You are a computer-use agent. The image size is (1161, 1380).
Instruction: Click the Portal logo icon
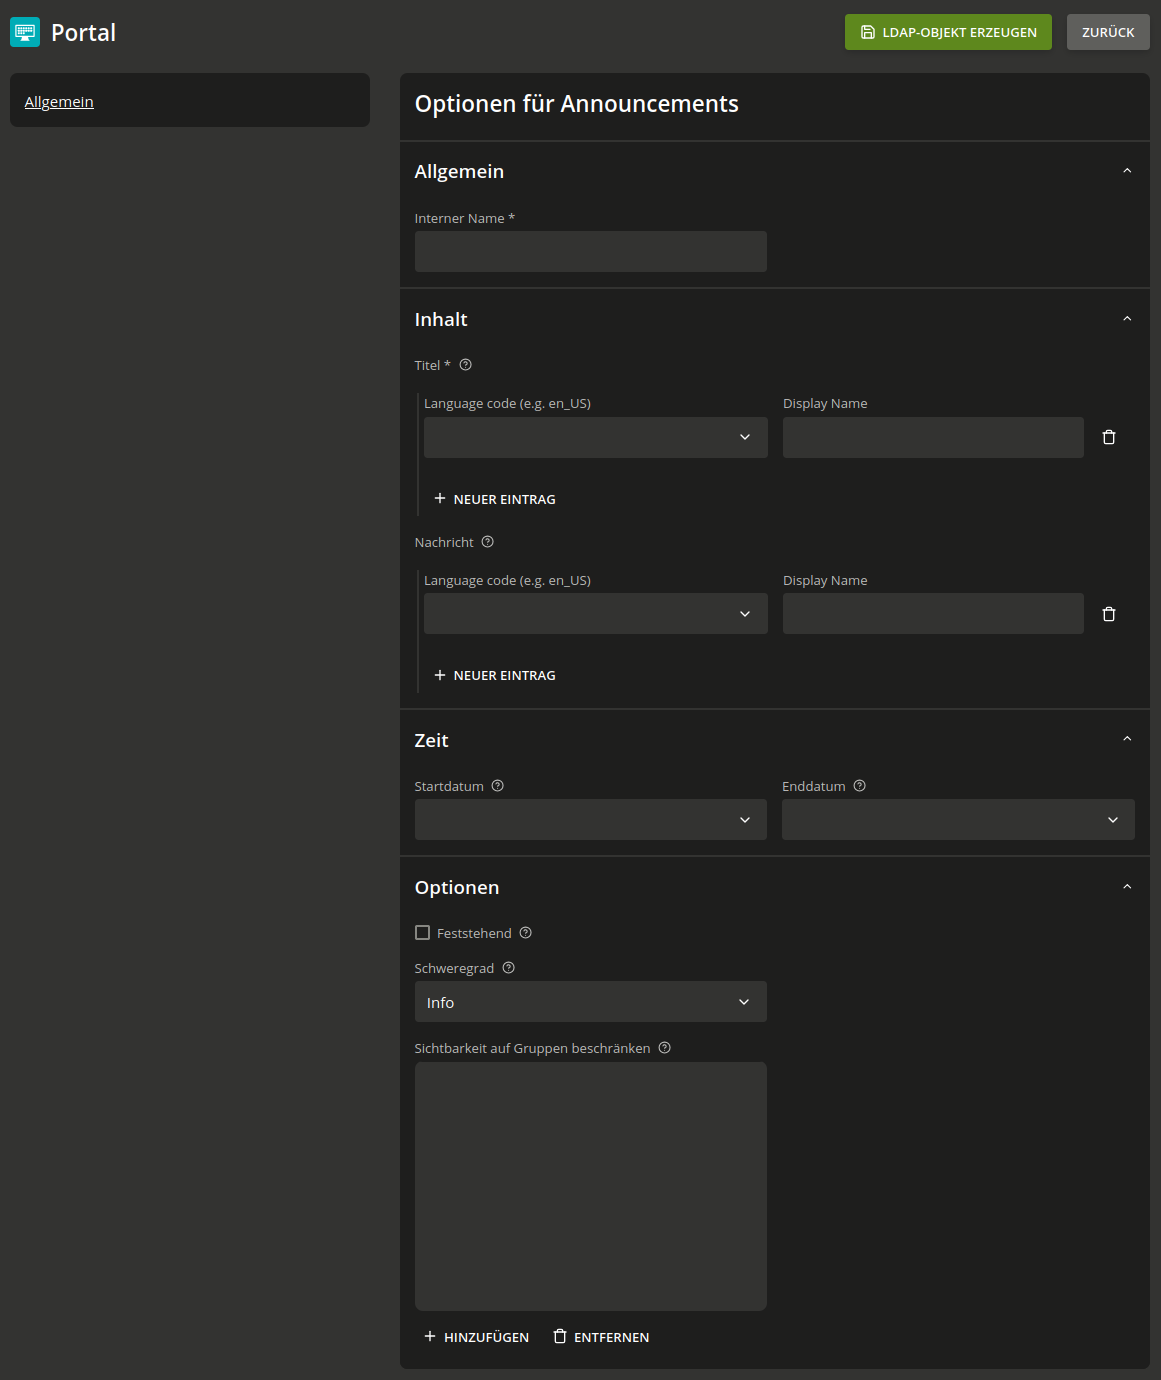tap(25, 32)
